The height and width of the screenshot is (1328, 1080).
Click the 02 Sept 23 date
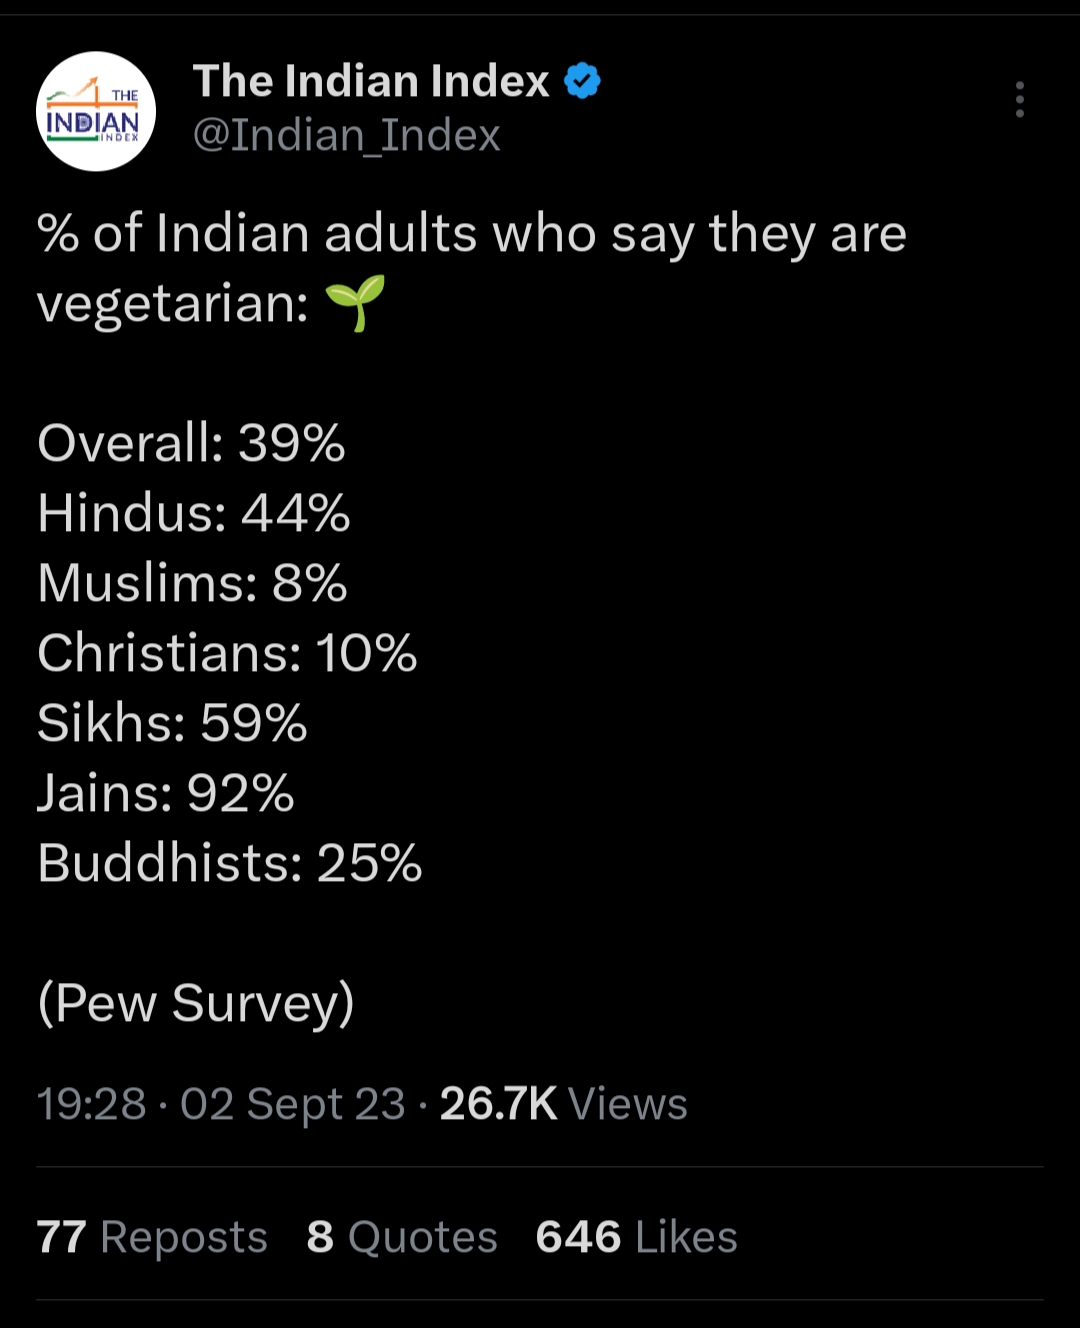click(x=293, y=1104)
